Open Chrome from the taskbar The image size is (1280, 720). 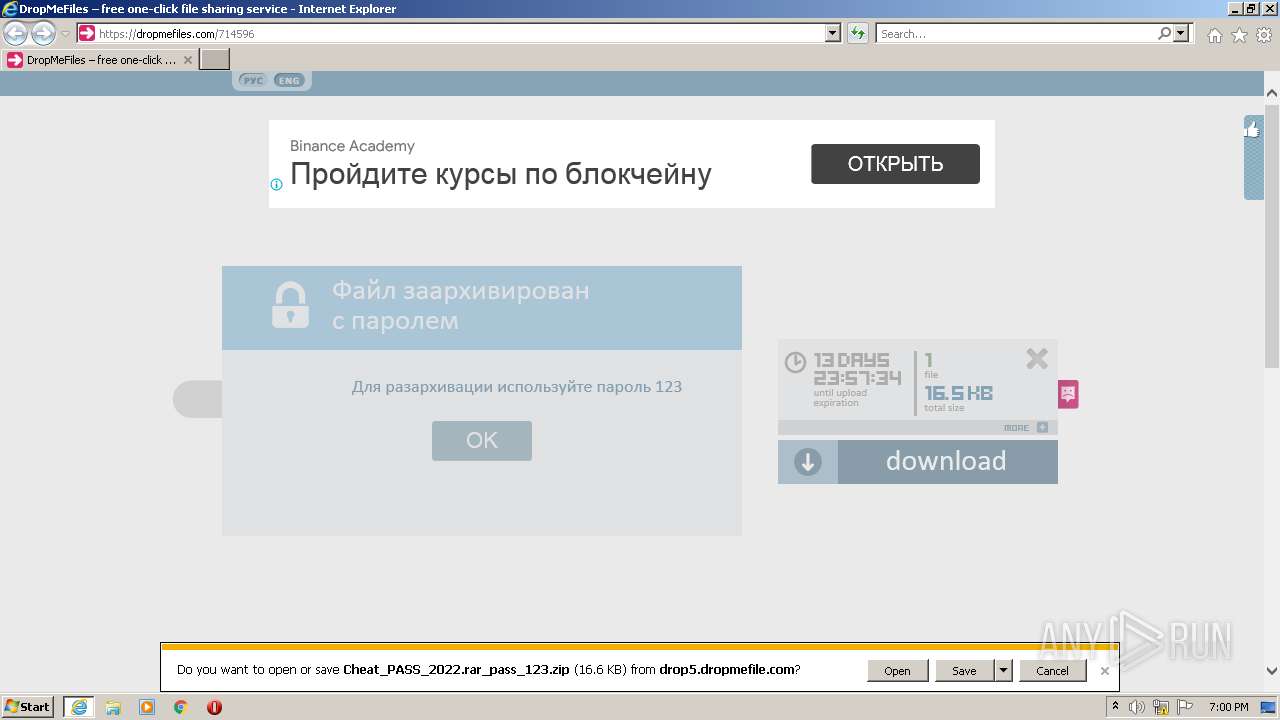(181, 707)
